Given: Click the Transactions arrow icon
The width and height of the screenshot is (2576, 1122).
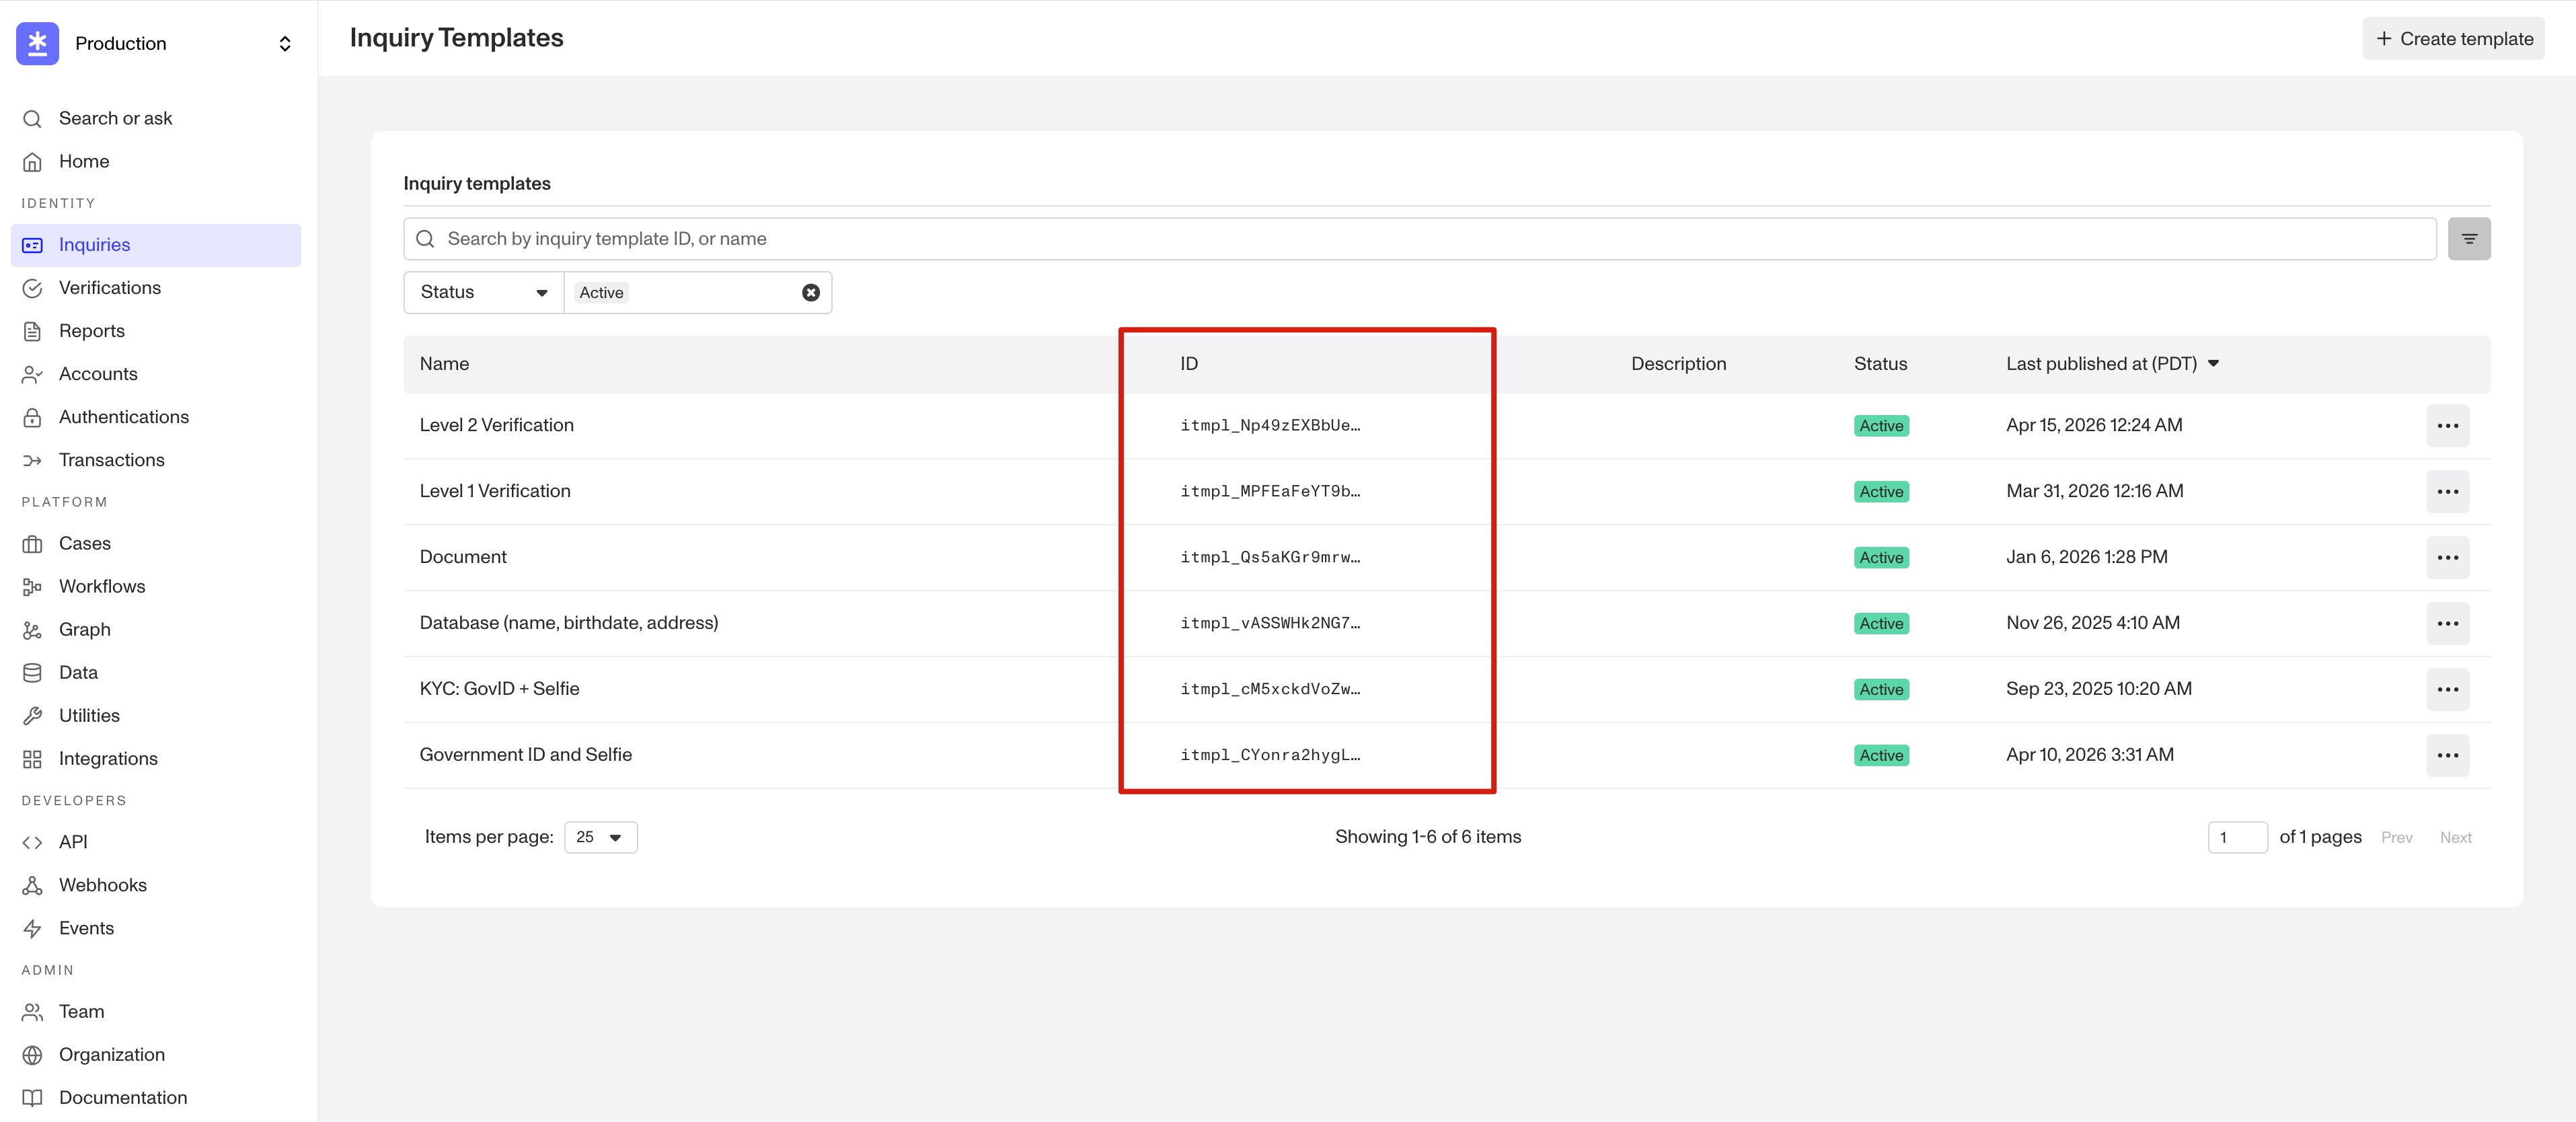Looking at the screenshot, I should [x=32, y=460].
